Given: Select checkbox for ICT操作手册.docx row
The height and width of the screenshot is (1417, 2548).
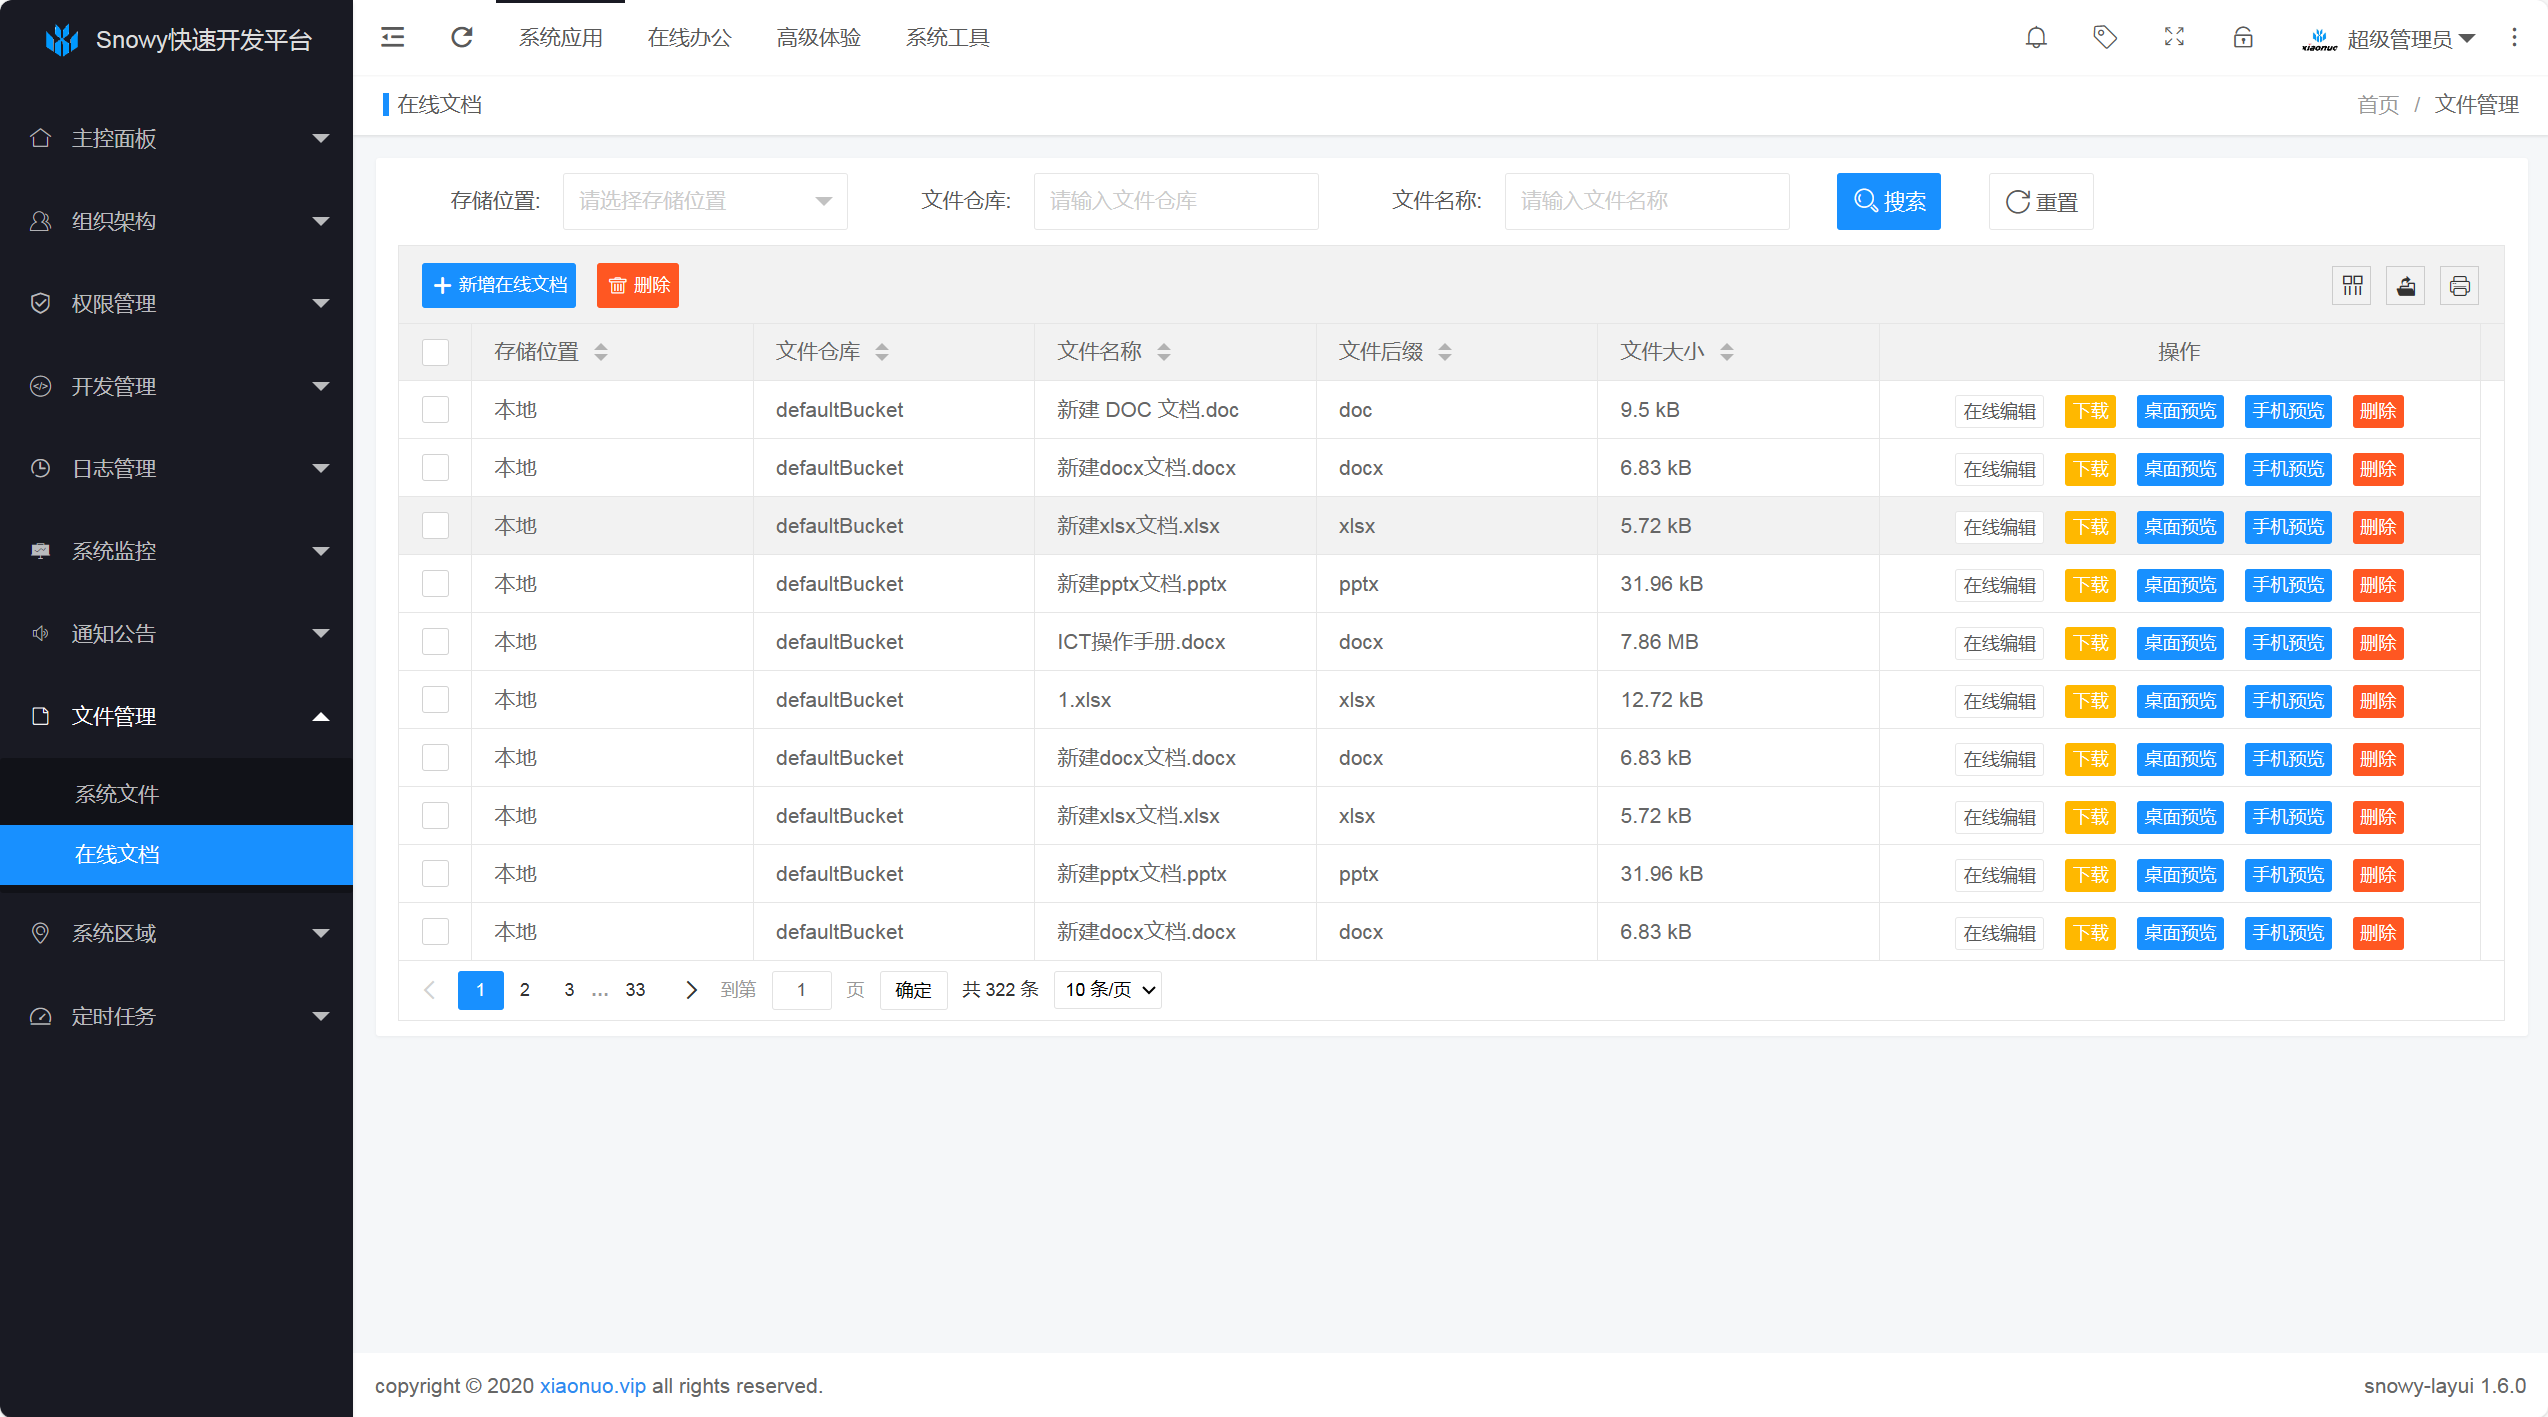Looking at the screenshot, I should click(435, 642).
